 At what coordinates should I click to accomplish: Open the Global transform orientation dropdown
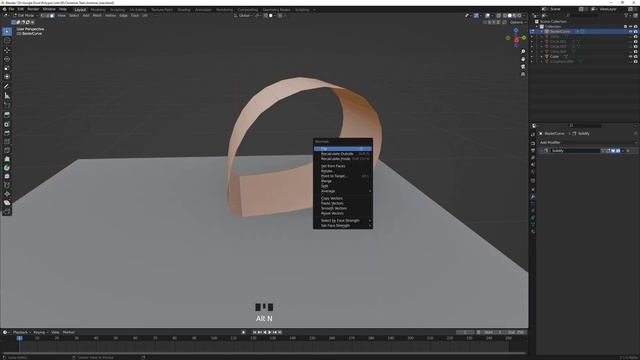(244, 16)
